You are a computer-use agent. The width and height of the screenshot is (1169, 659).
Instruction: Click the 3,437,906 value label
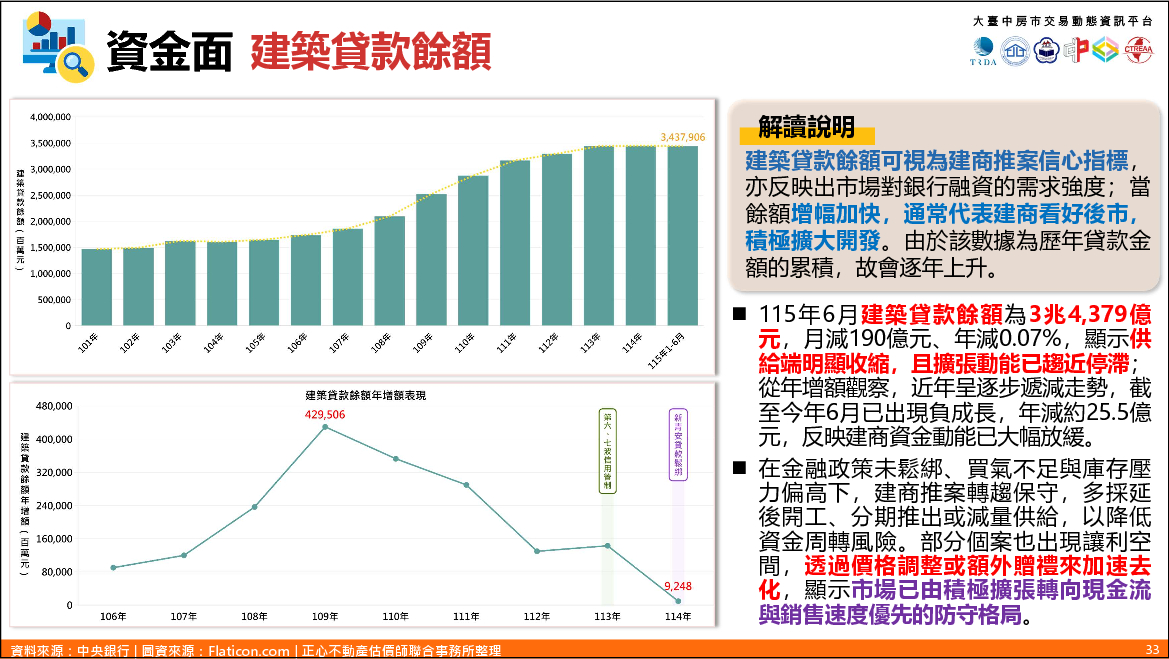682,137
